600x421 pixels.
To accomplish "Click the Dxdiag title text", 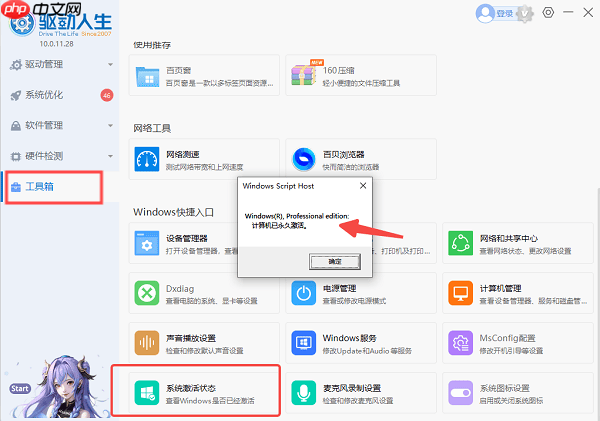I will pos(180,289).
